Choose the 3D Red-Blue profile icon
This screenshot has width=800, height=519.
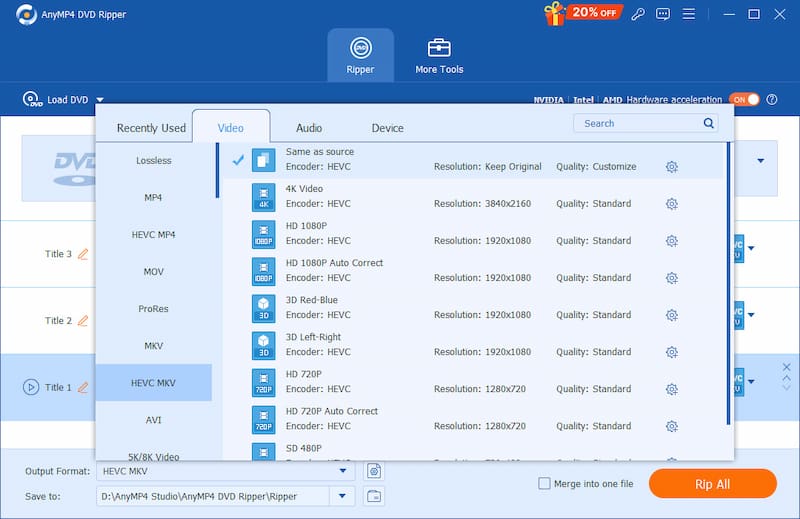pyautogui.click(x=263, y=309)
